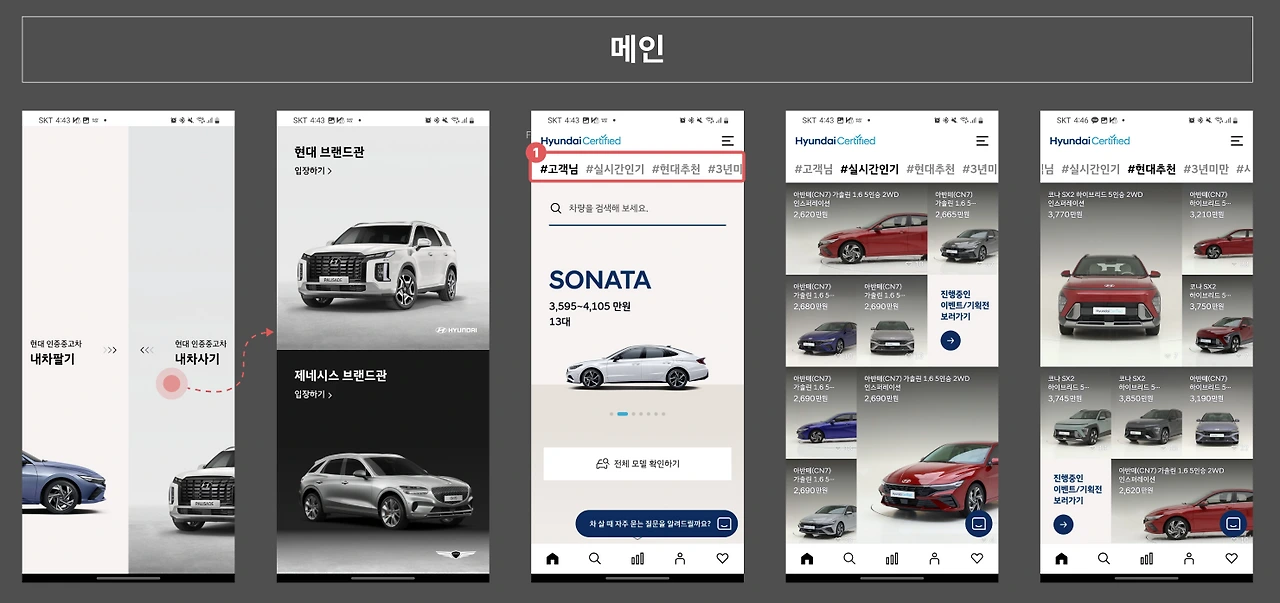
Task: Tap bar chart icon on #현대추천 selected screen
Action: point(1146,559)
